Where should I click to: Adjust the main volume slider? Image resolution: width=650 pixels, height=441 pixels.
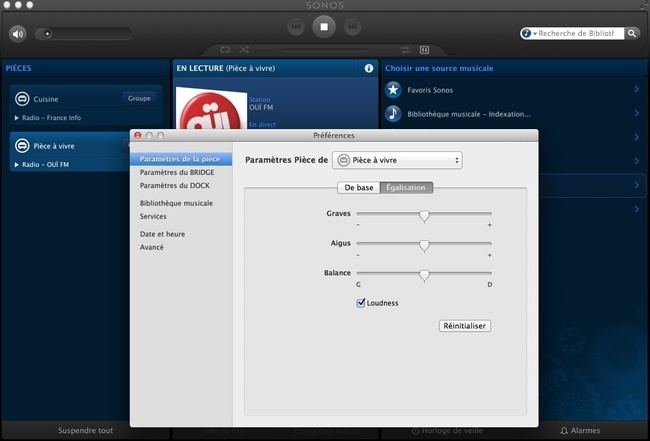[x=84, y=34]
